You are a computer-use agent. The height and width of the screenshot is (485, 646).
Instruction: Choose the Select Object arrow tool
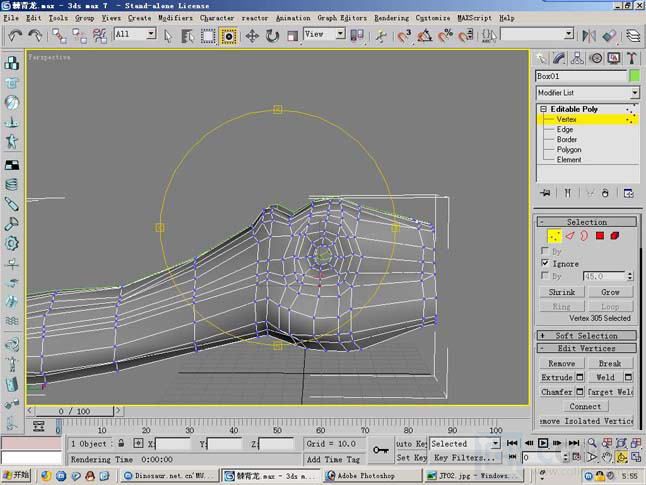click(x=167, y=36)
